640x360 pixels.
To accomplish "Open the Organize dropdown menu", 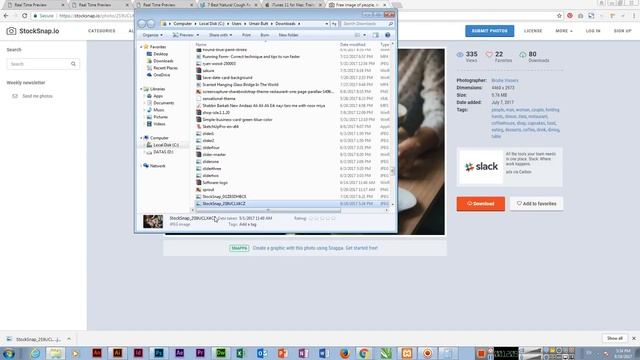I will point(153,35).
